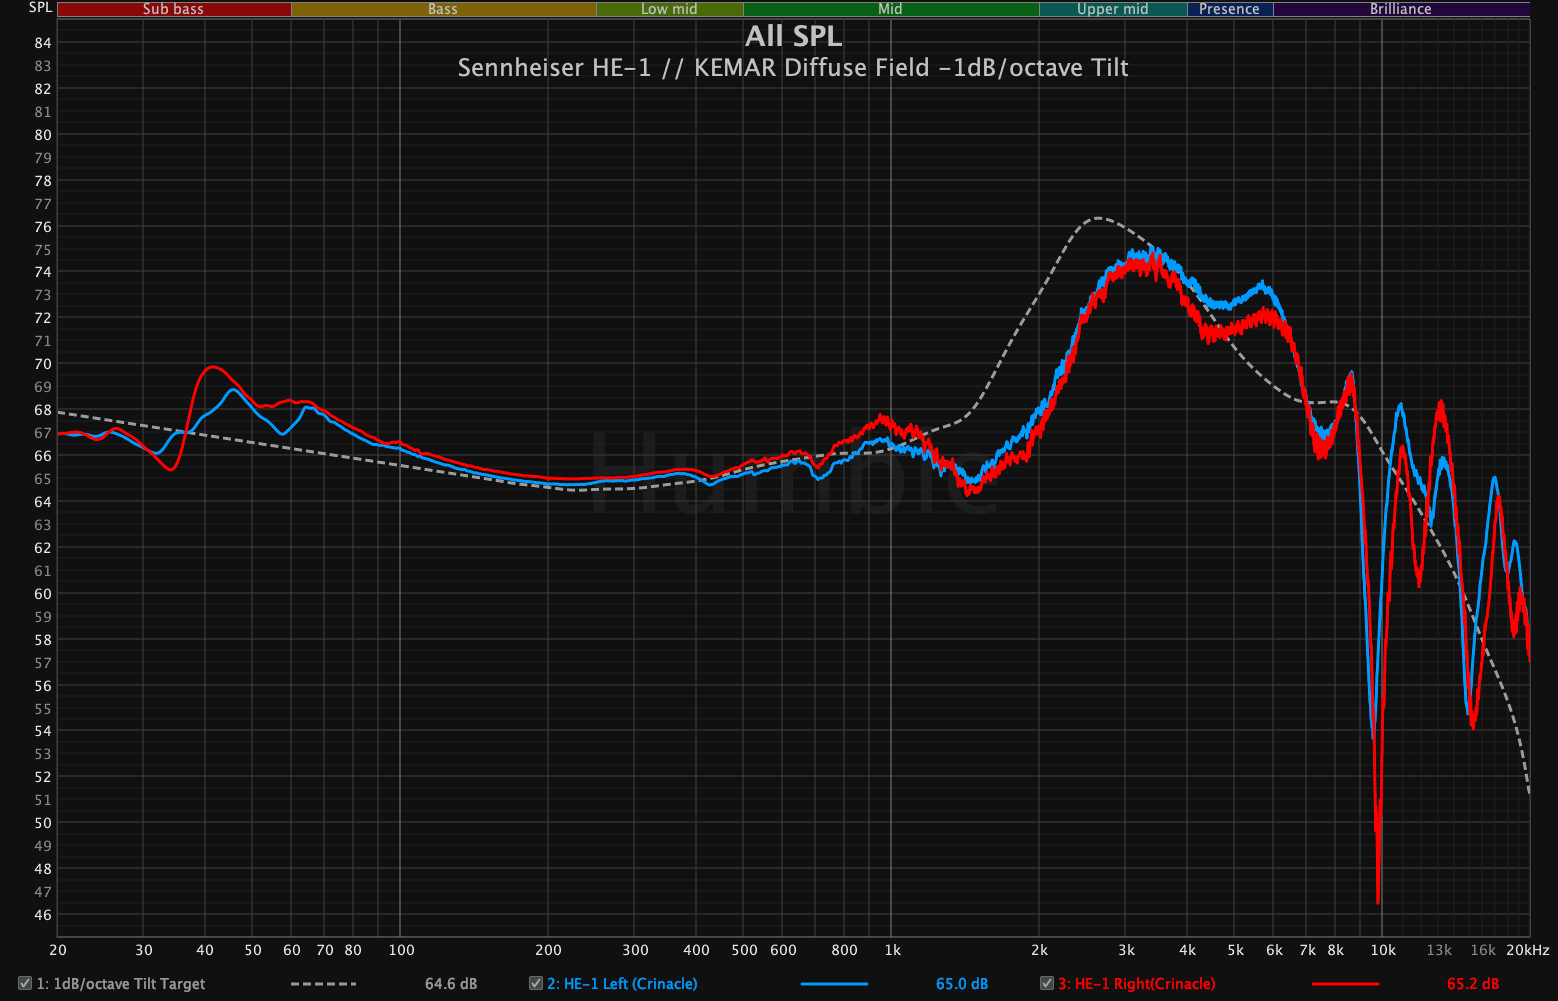Click the Low mid band label
The width and height of the screenshot is (1558, 1001).
point(669,9)
